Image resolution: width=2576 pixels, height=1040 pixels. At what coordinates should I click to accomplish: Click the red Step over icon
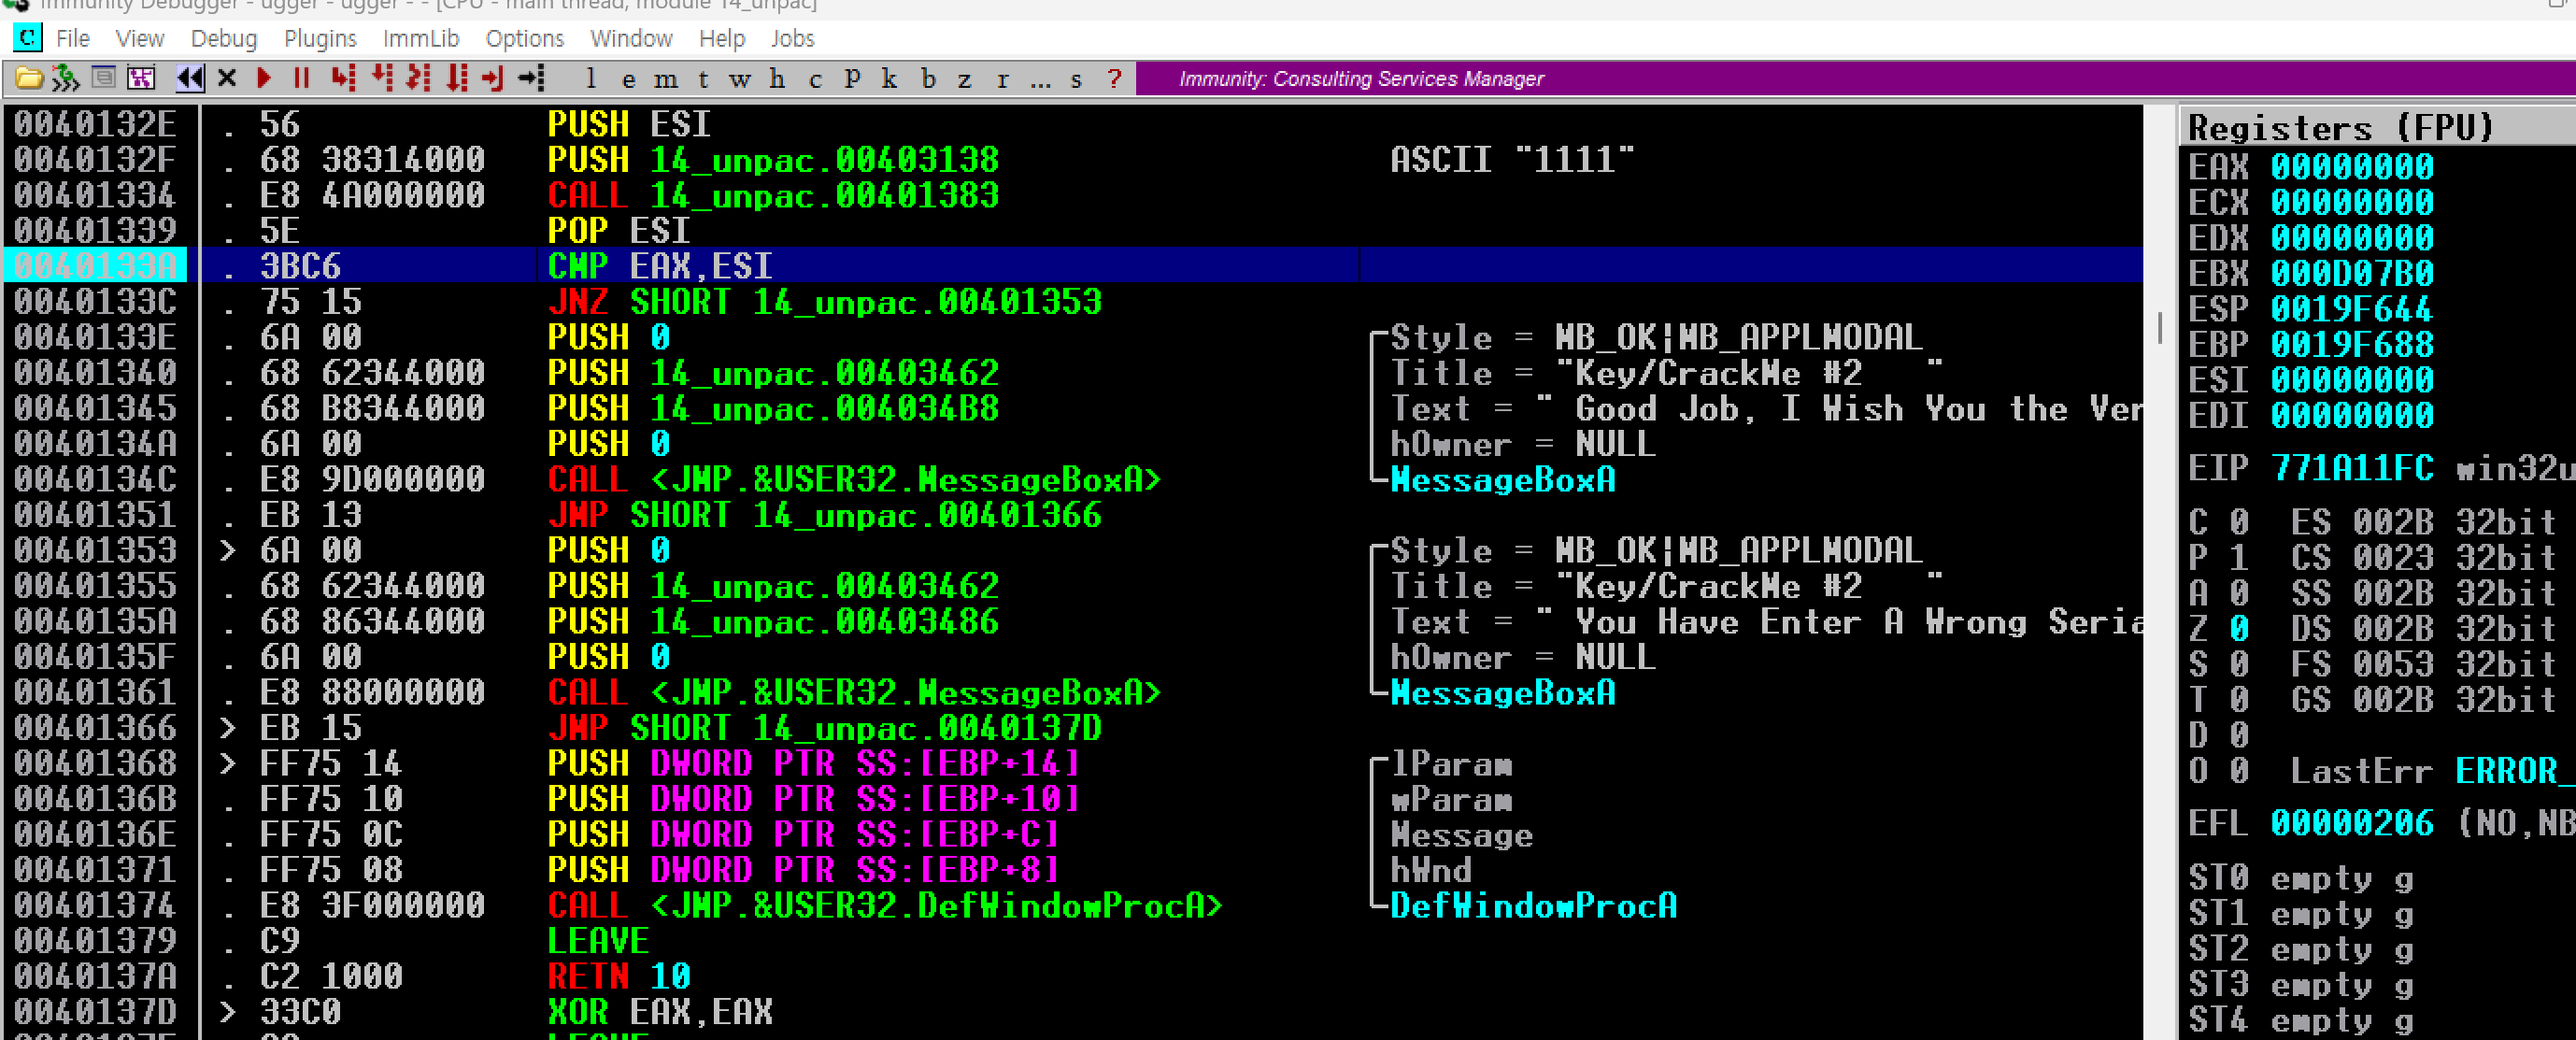pos(382,78)
